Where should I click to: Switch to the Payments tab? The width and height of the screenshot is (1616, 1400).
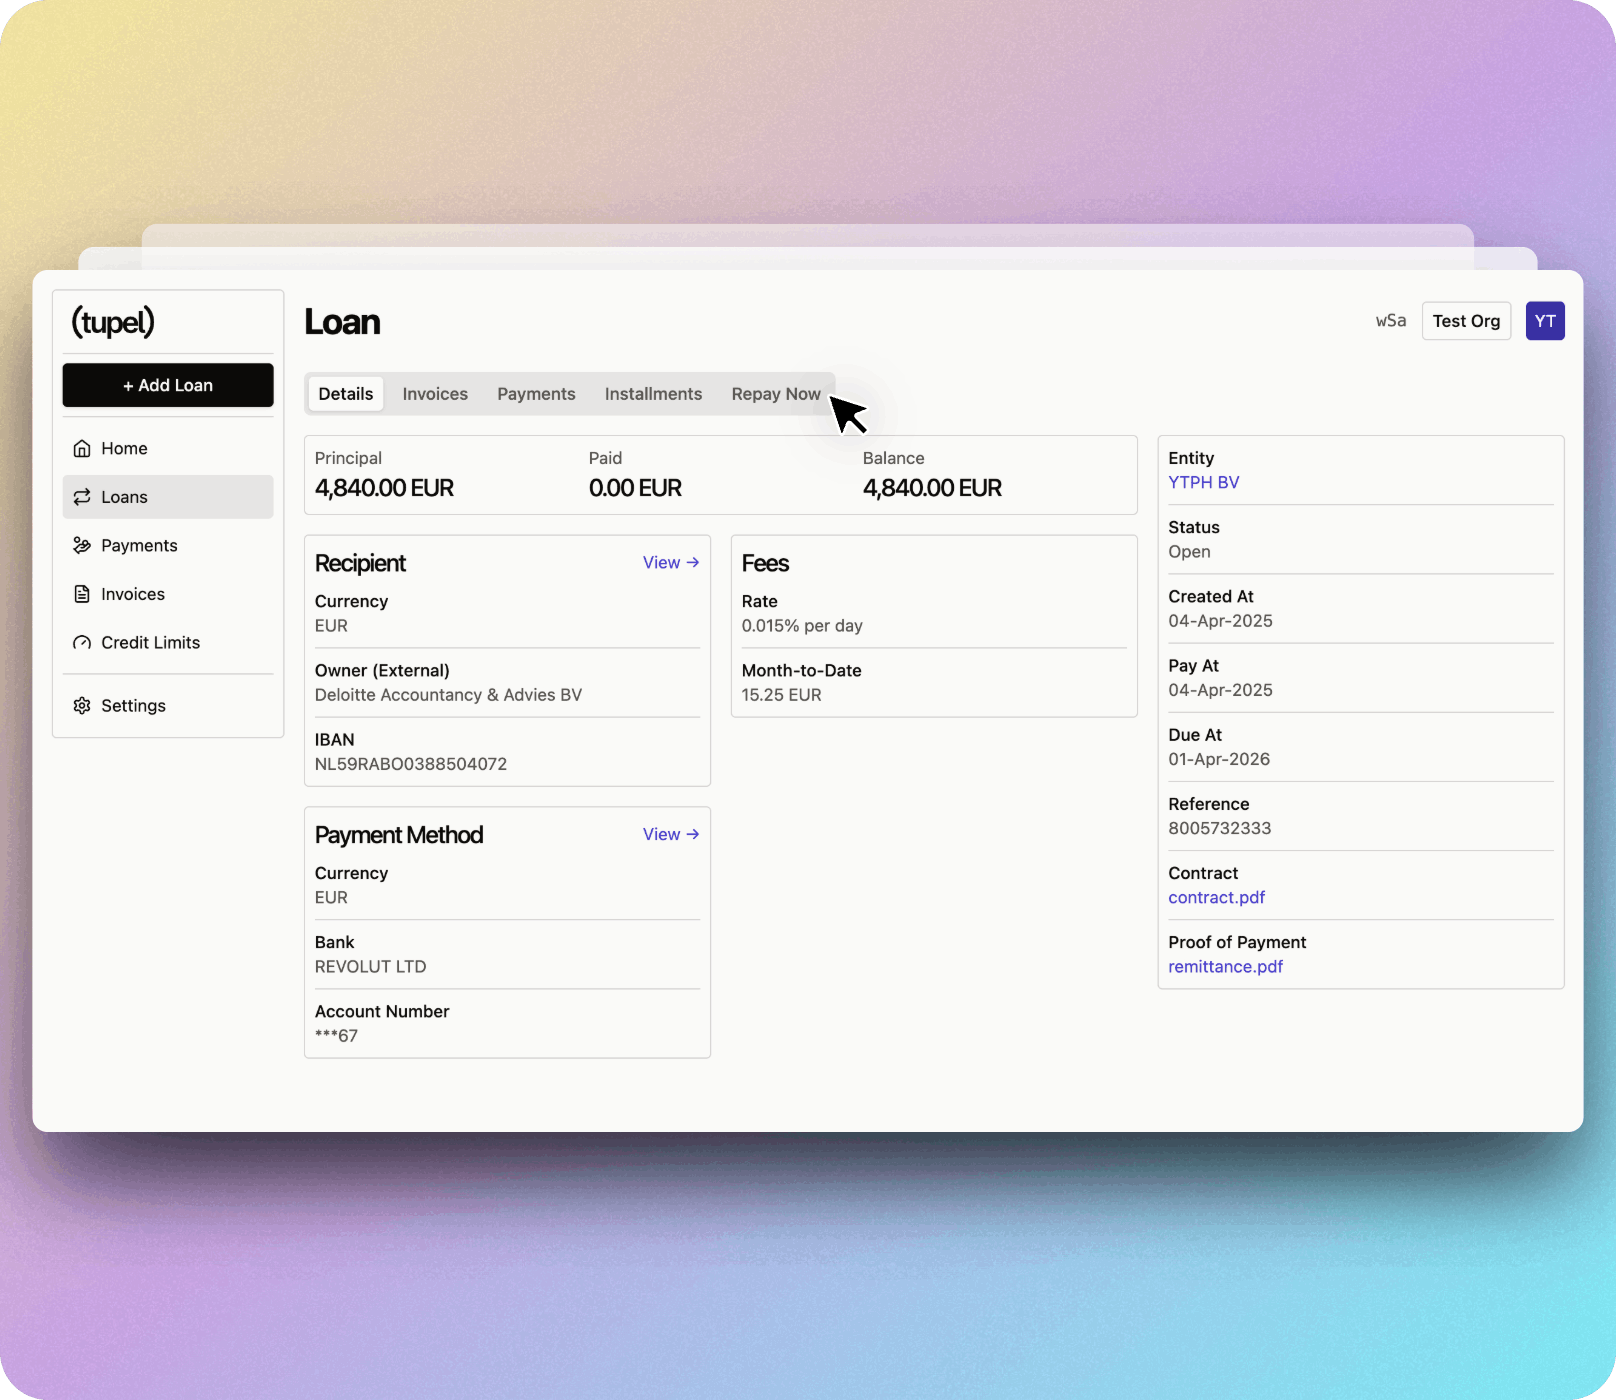tap(536, 394)
